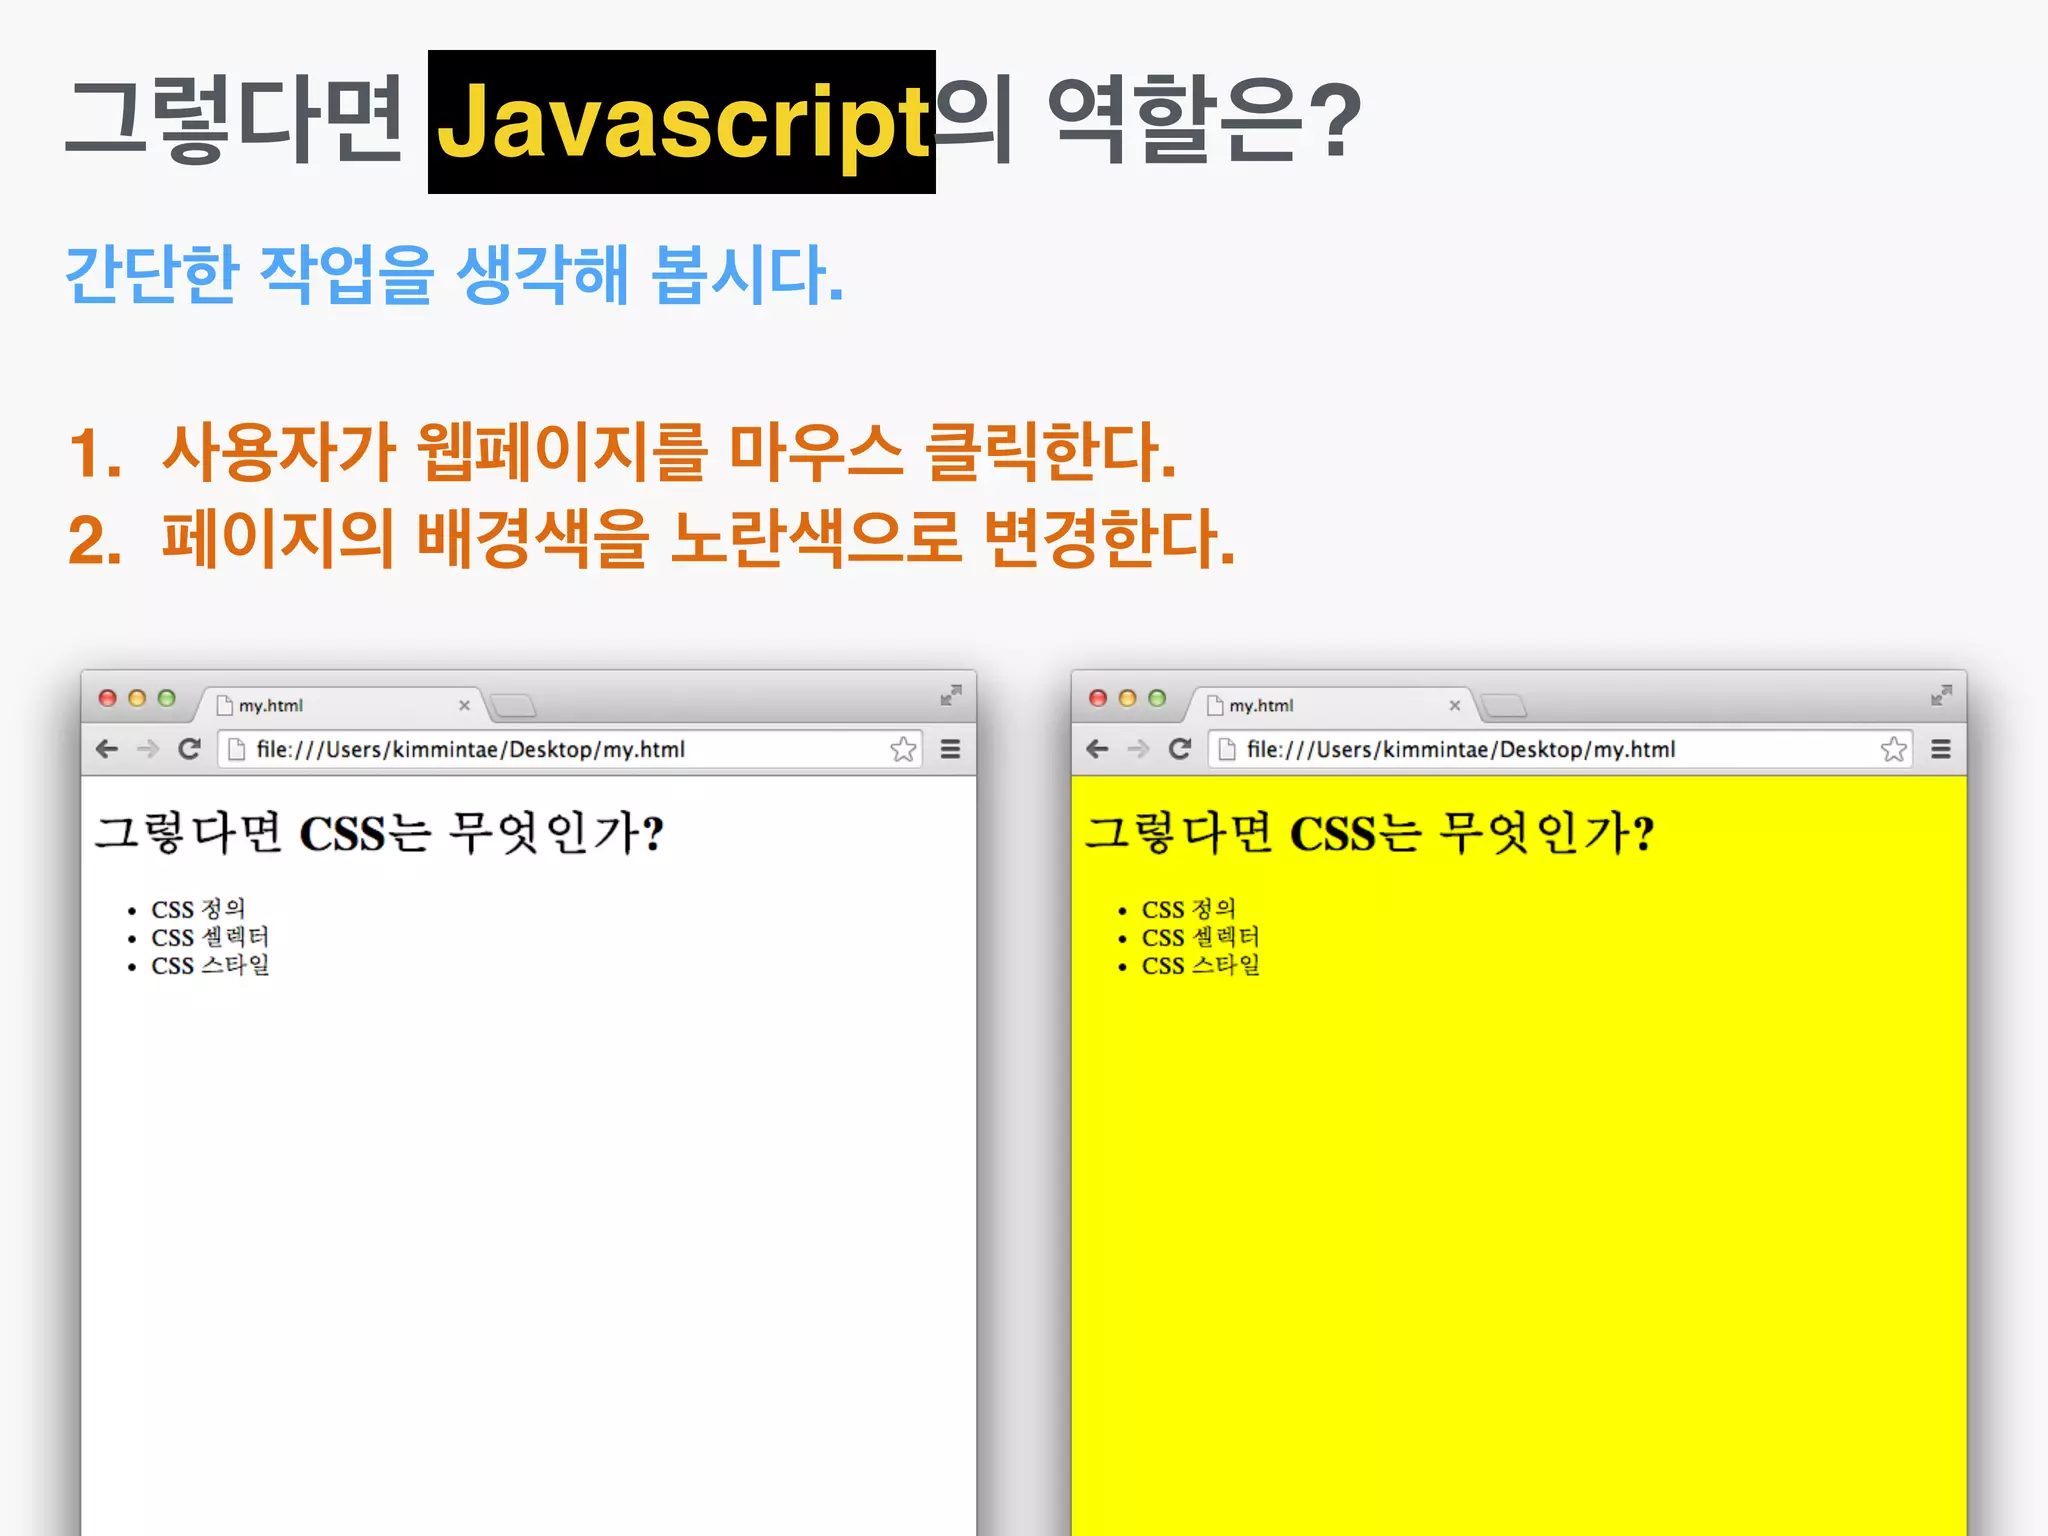The height and width of the screenshot is (1536, 2048).
Task: Open a new tab in the left browser
Action: [x=514, y=707]
